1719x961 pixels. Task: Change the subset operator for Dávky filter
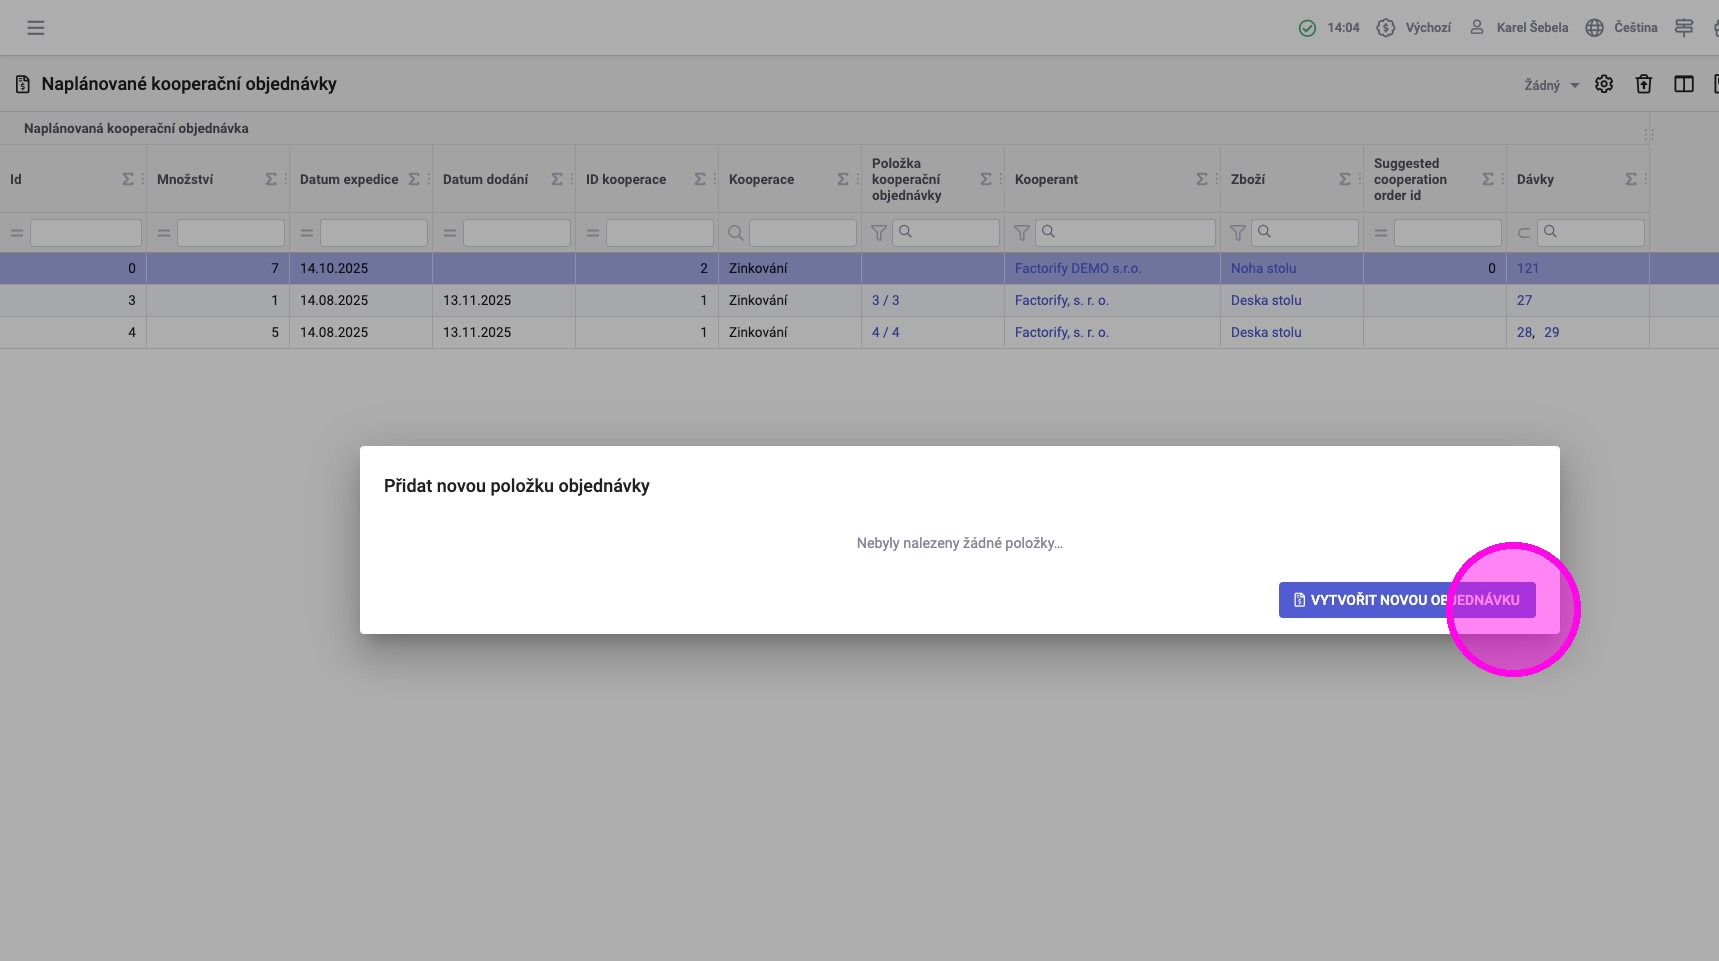pyautogui.click(x=1524, y=233)
